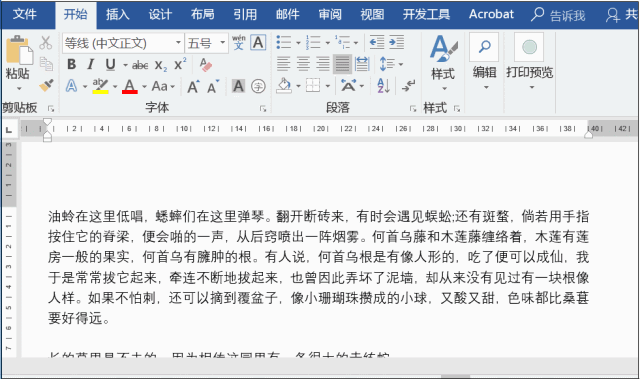Apply red font color

click(130, 86)
